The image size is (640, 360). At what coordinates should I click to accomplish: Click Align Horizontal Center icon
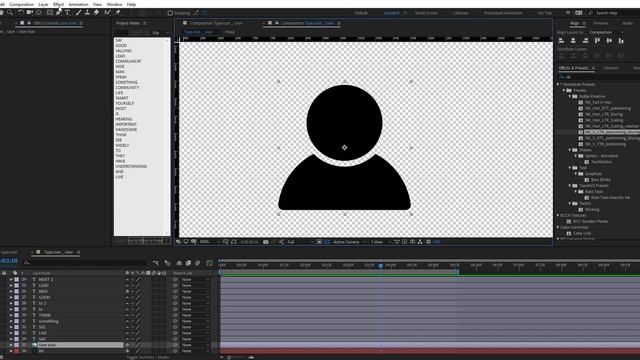[573, 40]
